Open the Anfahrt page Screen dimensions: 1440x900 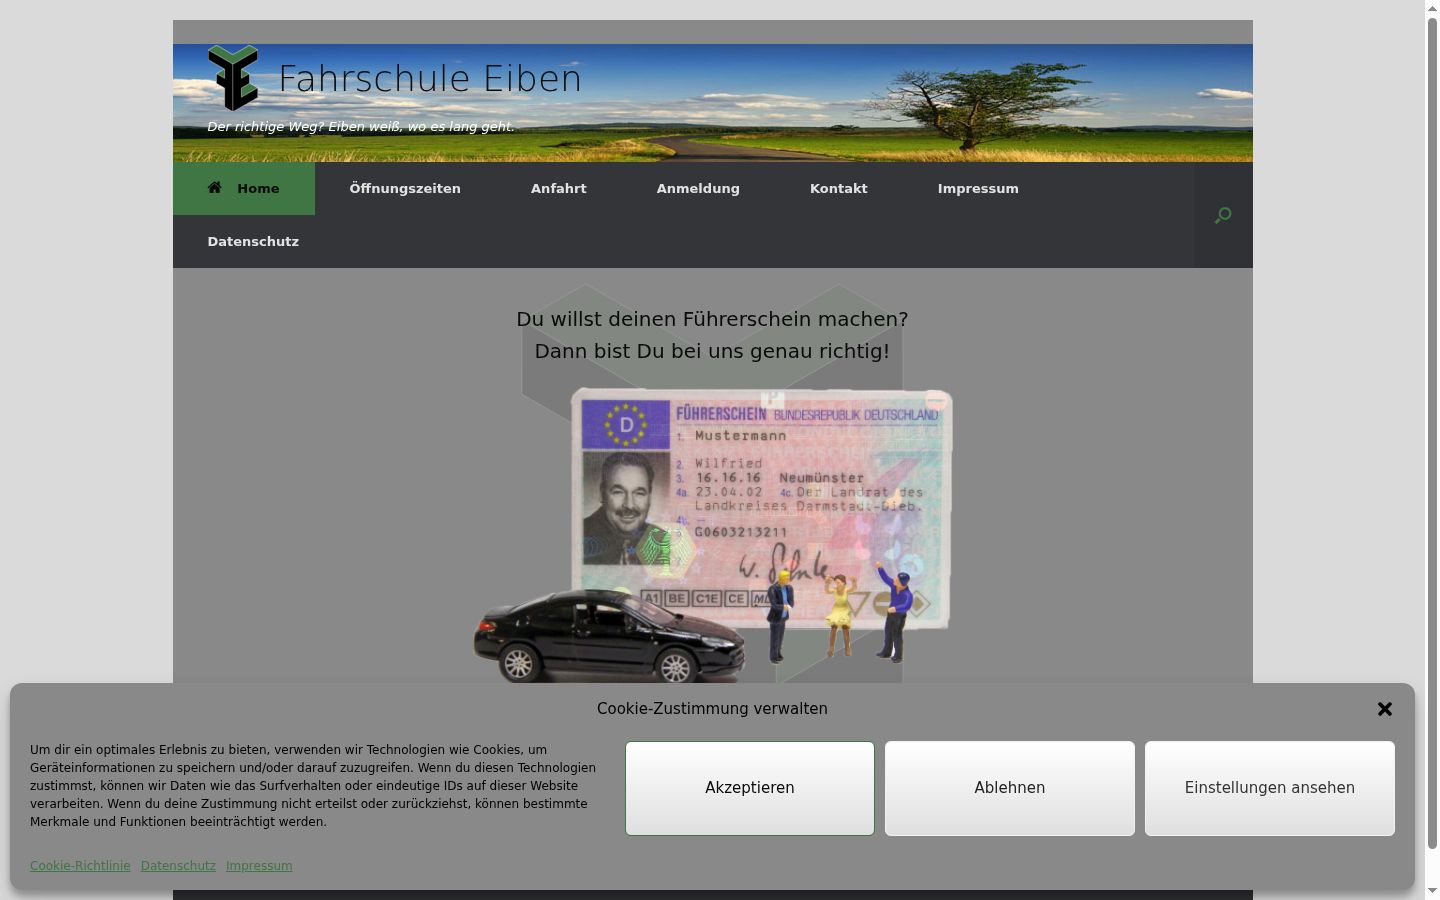pyautogui.click(x=558, y=188)
